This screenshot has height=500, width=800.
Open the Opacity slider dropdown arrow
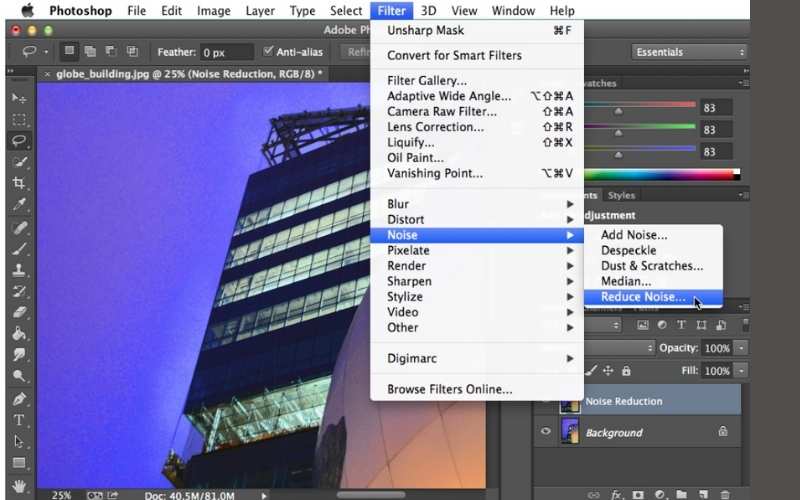click(x=741, y=348)
